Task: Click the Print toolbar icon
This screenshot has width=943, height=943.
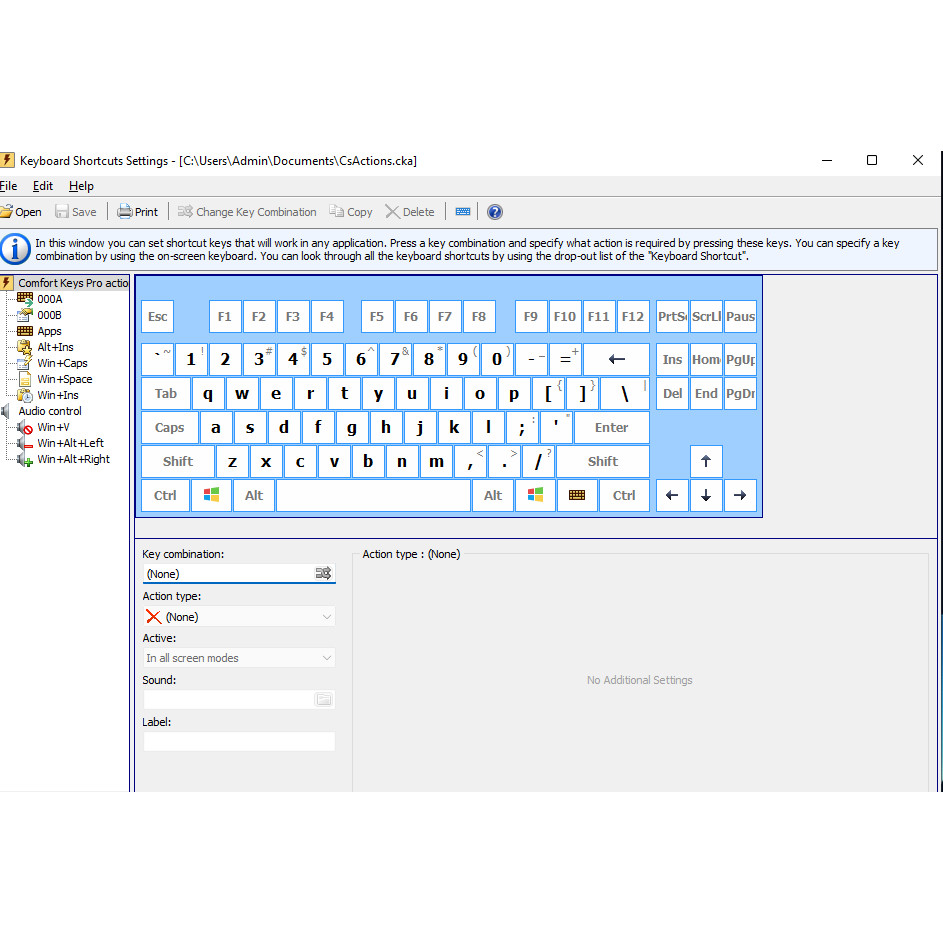Action: (125, 212)
